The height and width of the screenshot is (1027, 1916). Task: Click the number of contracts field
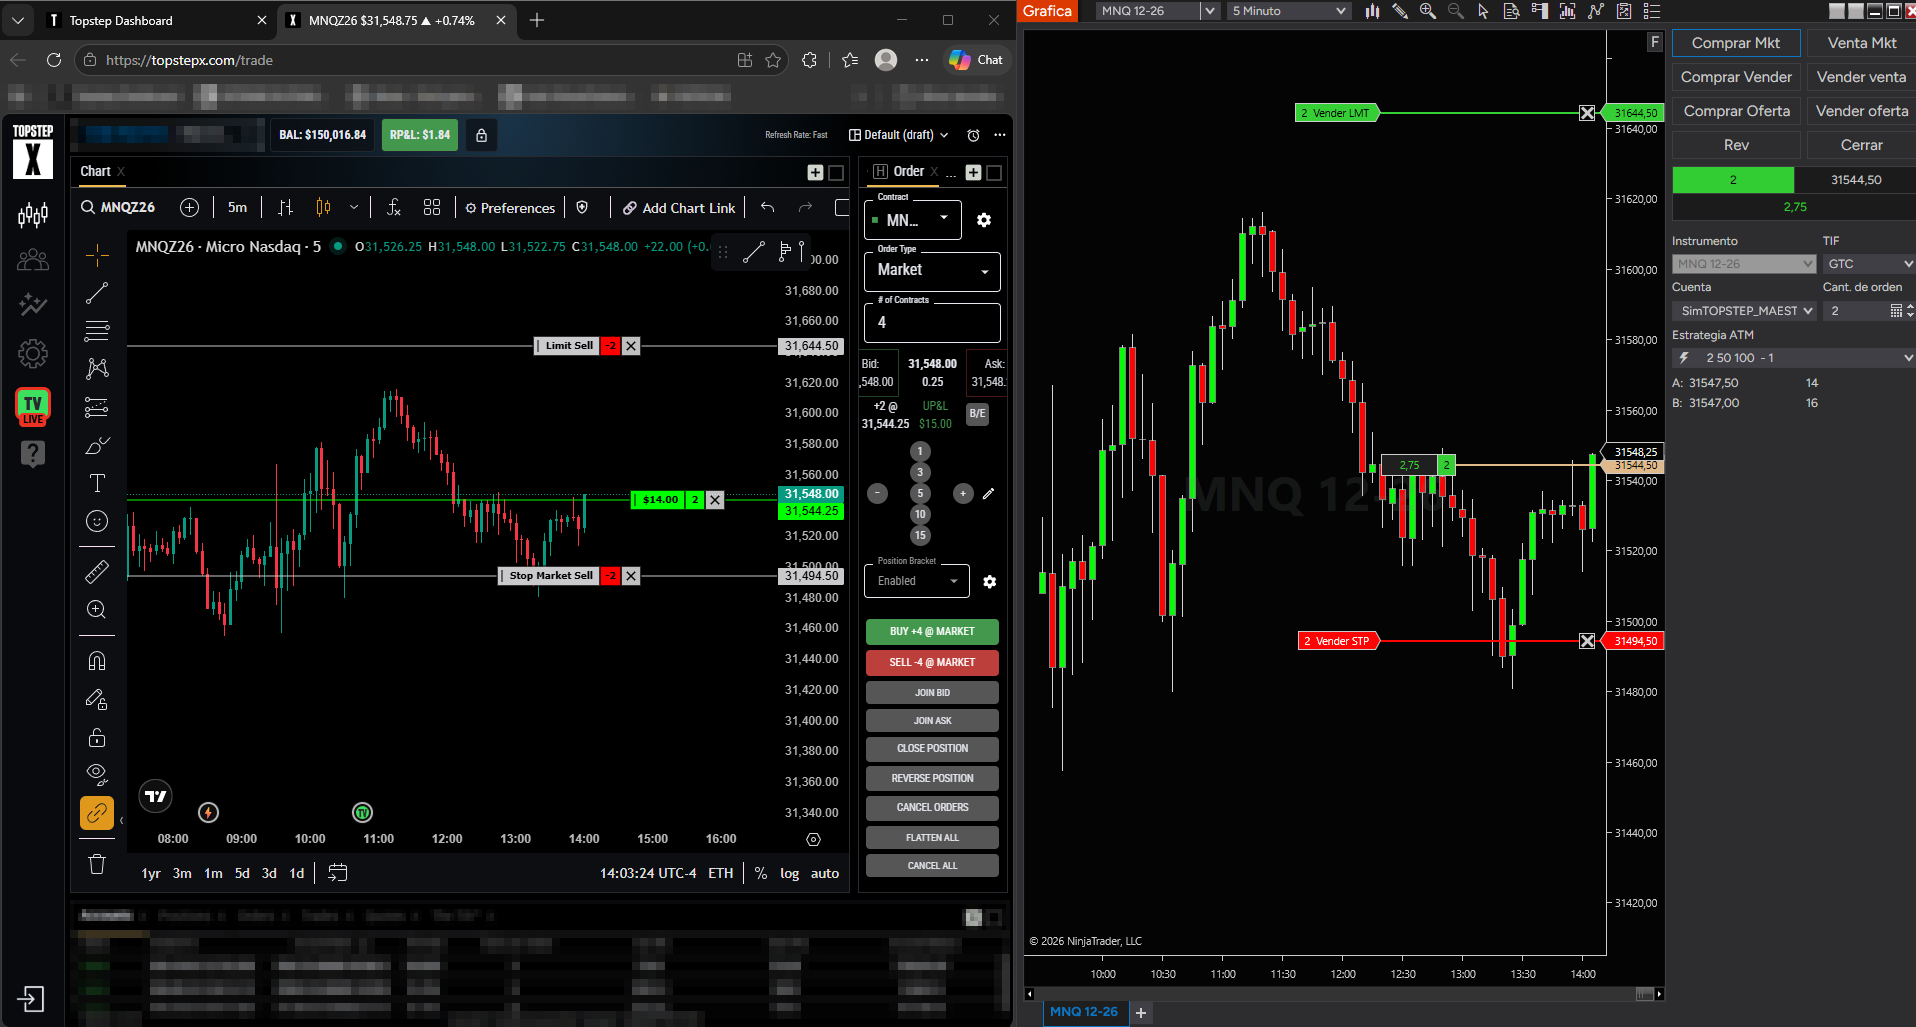click(932, 323)
